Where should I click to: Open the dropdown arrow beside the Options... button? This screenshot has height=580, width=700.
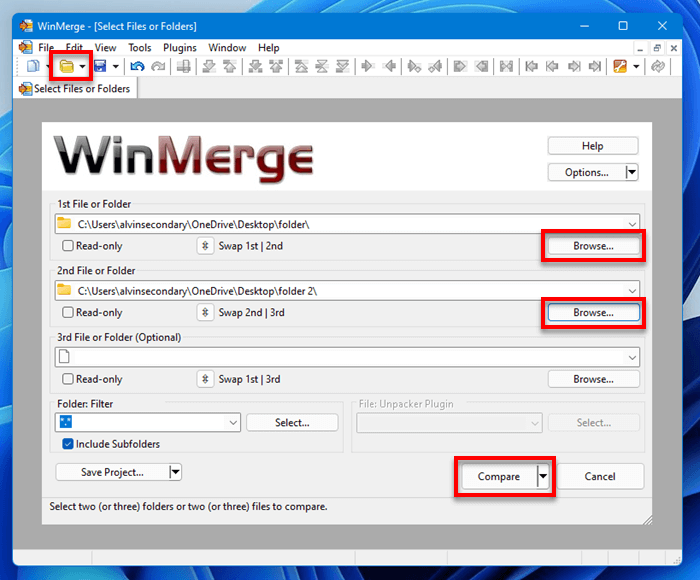(632, 172)
